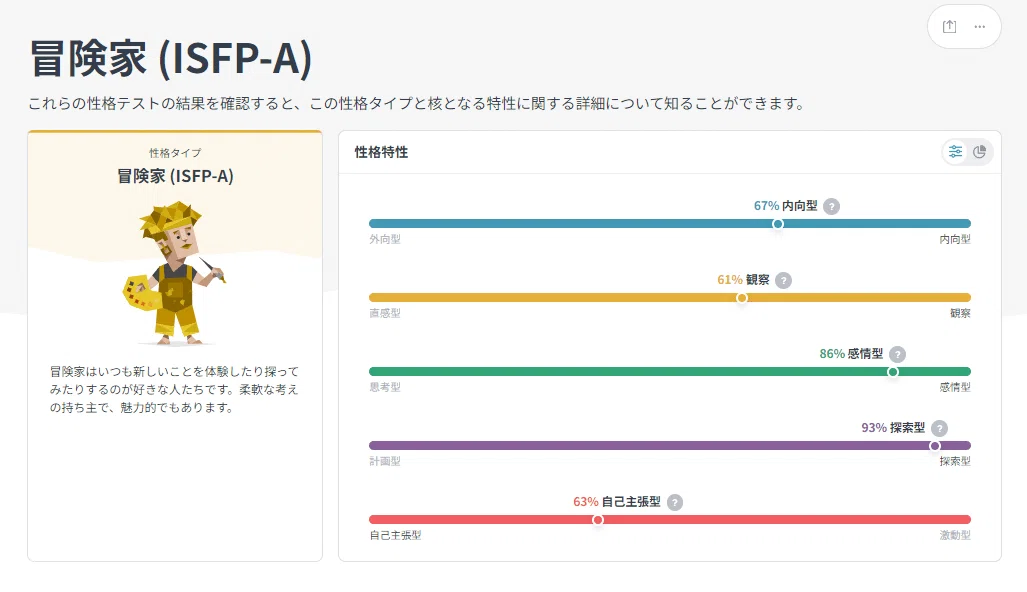Click the yellow 観察 slider handle
This screenshot has height=592, width=1027.
pos(741,298)
